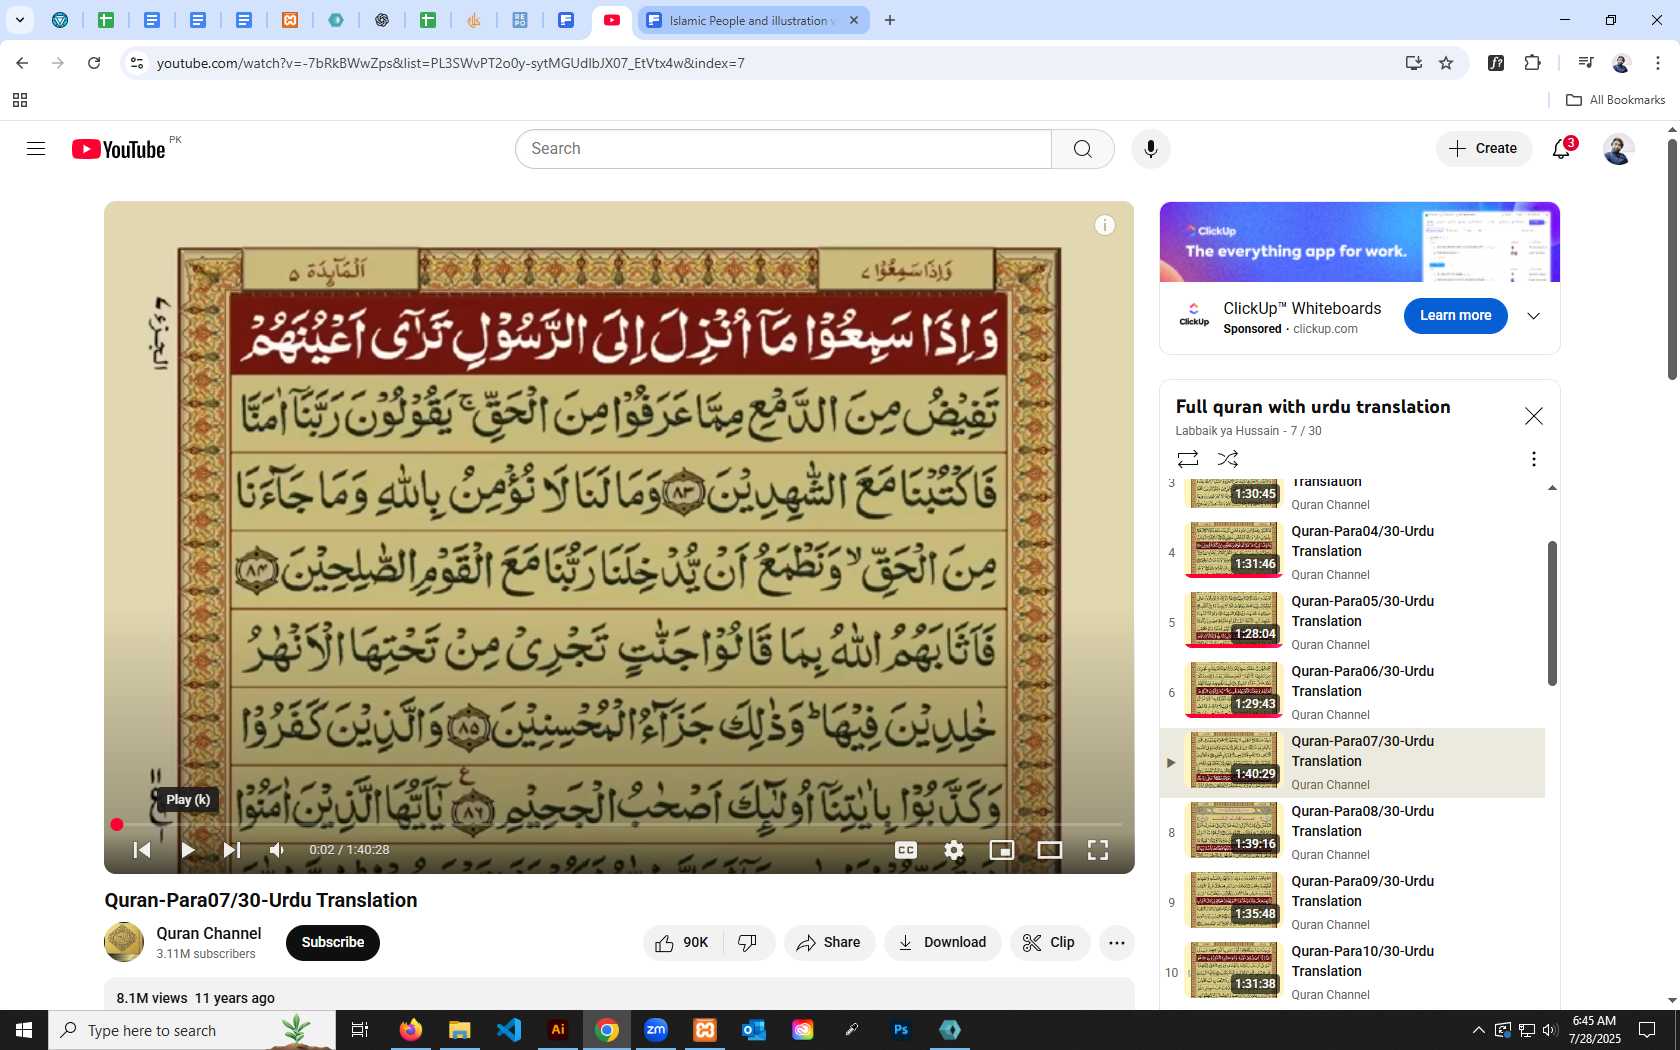Screen dimensions: 1680x1050
Task: Play Quran-Para05/30-Urdu Translation
Action: 1352,622
